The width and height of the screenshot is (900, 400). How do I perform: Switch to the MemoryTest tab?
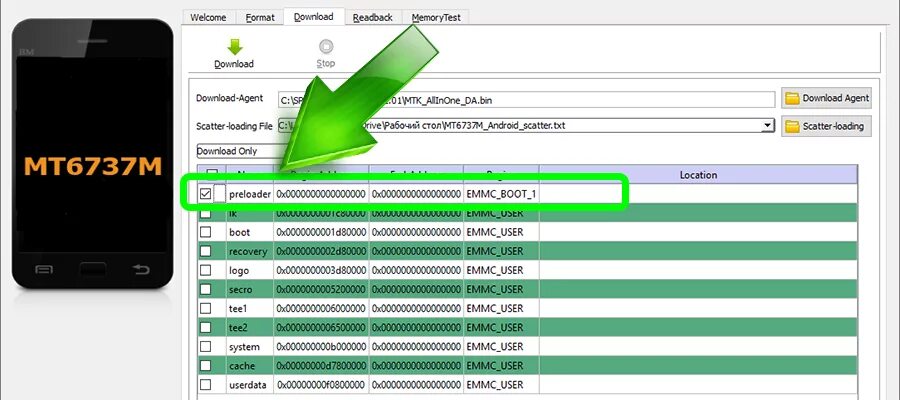pos(436,18)
